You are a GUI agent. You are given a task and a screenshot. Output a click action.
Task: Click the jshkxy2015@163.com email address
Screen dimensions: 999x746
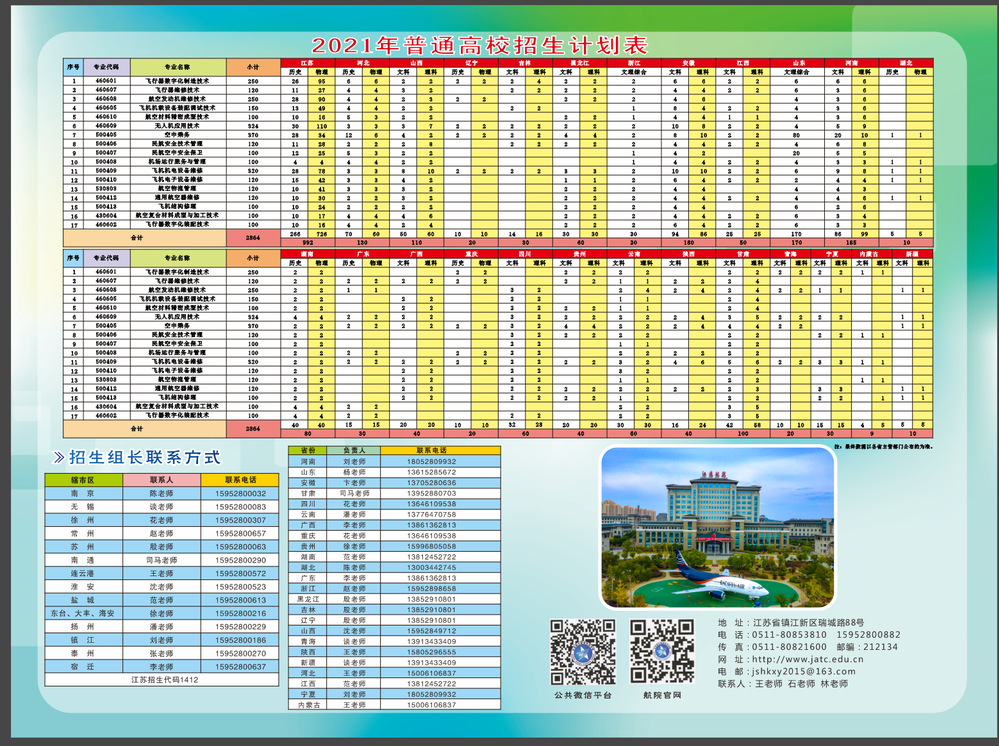pyautogui.click(x=803, y=671)
